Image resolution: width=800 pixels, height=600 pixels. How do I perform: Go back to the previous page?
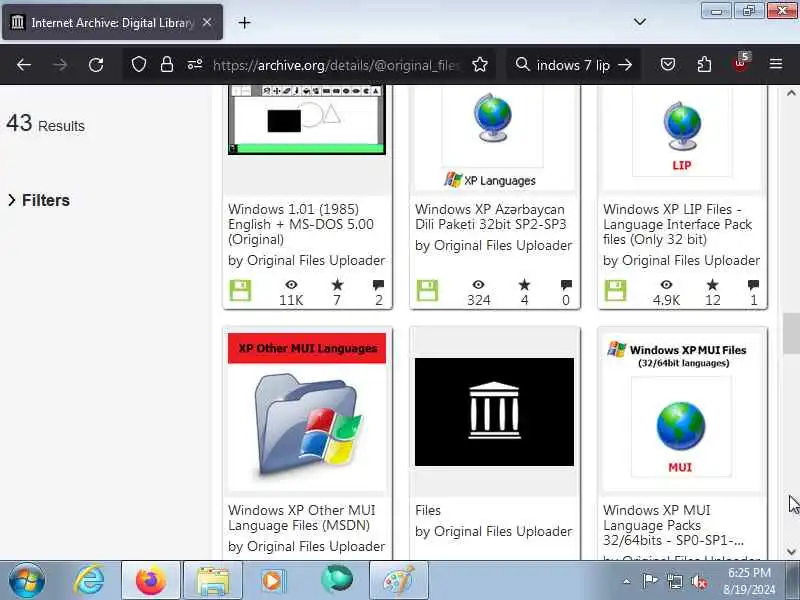tap(24, 65)
